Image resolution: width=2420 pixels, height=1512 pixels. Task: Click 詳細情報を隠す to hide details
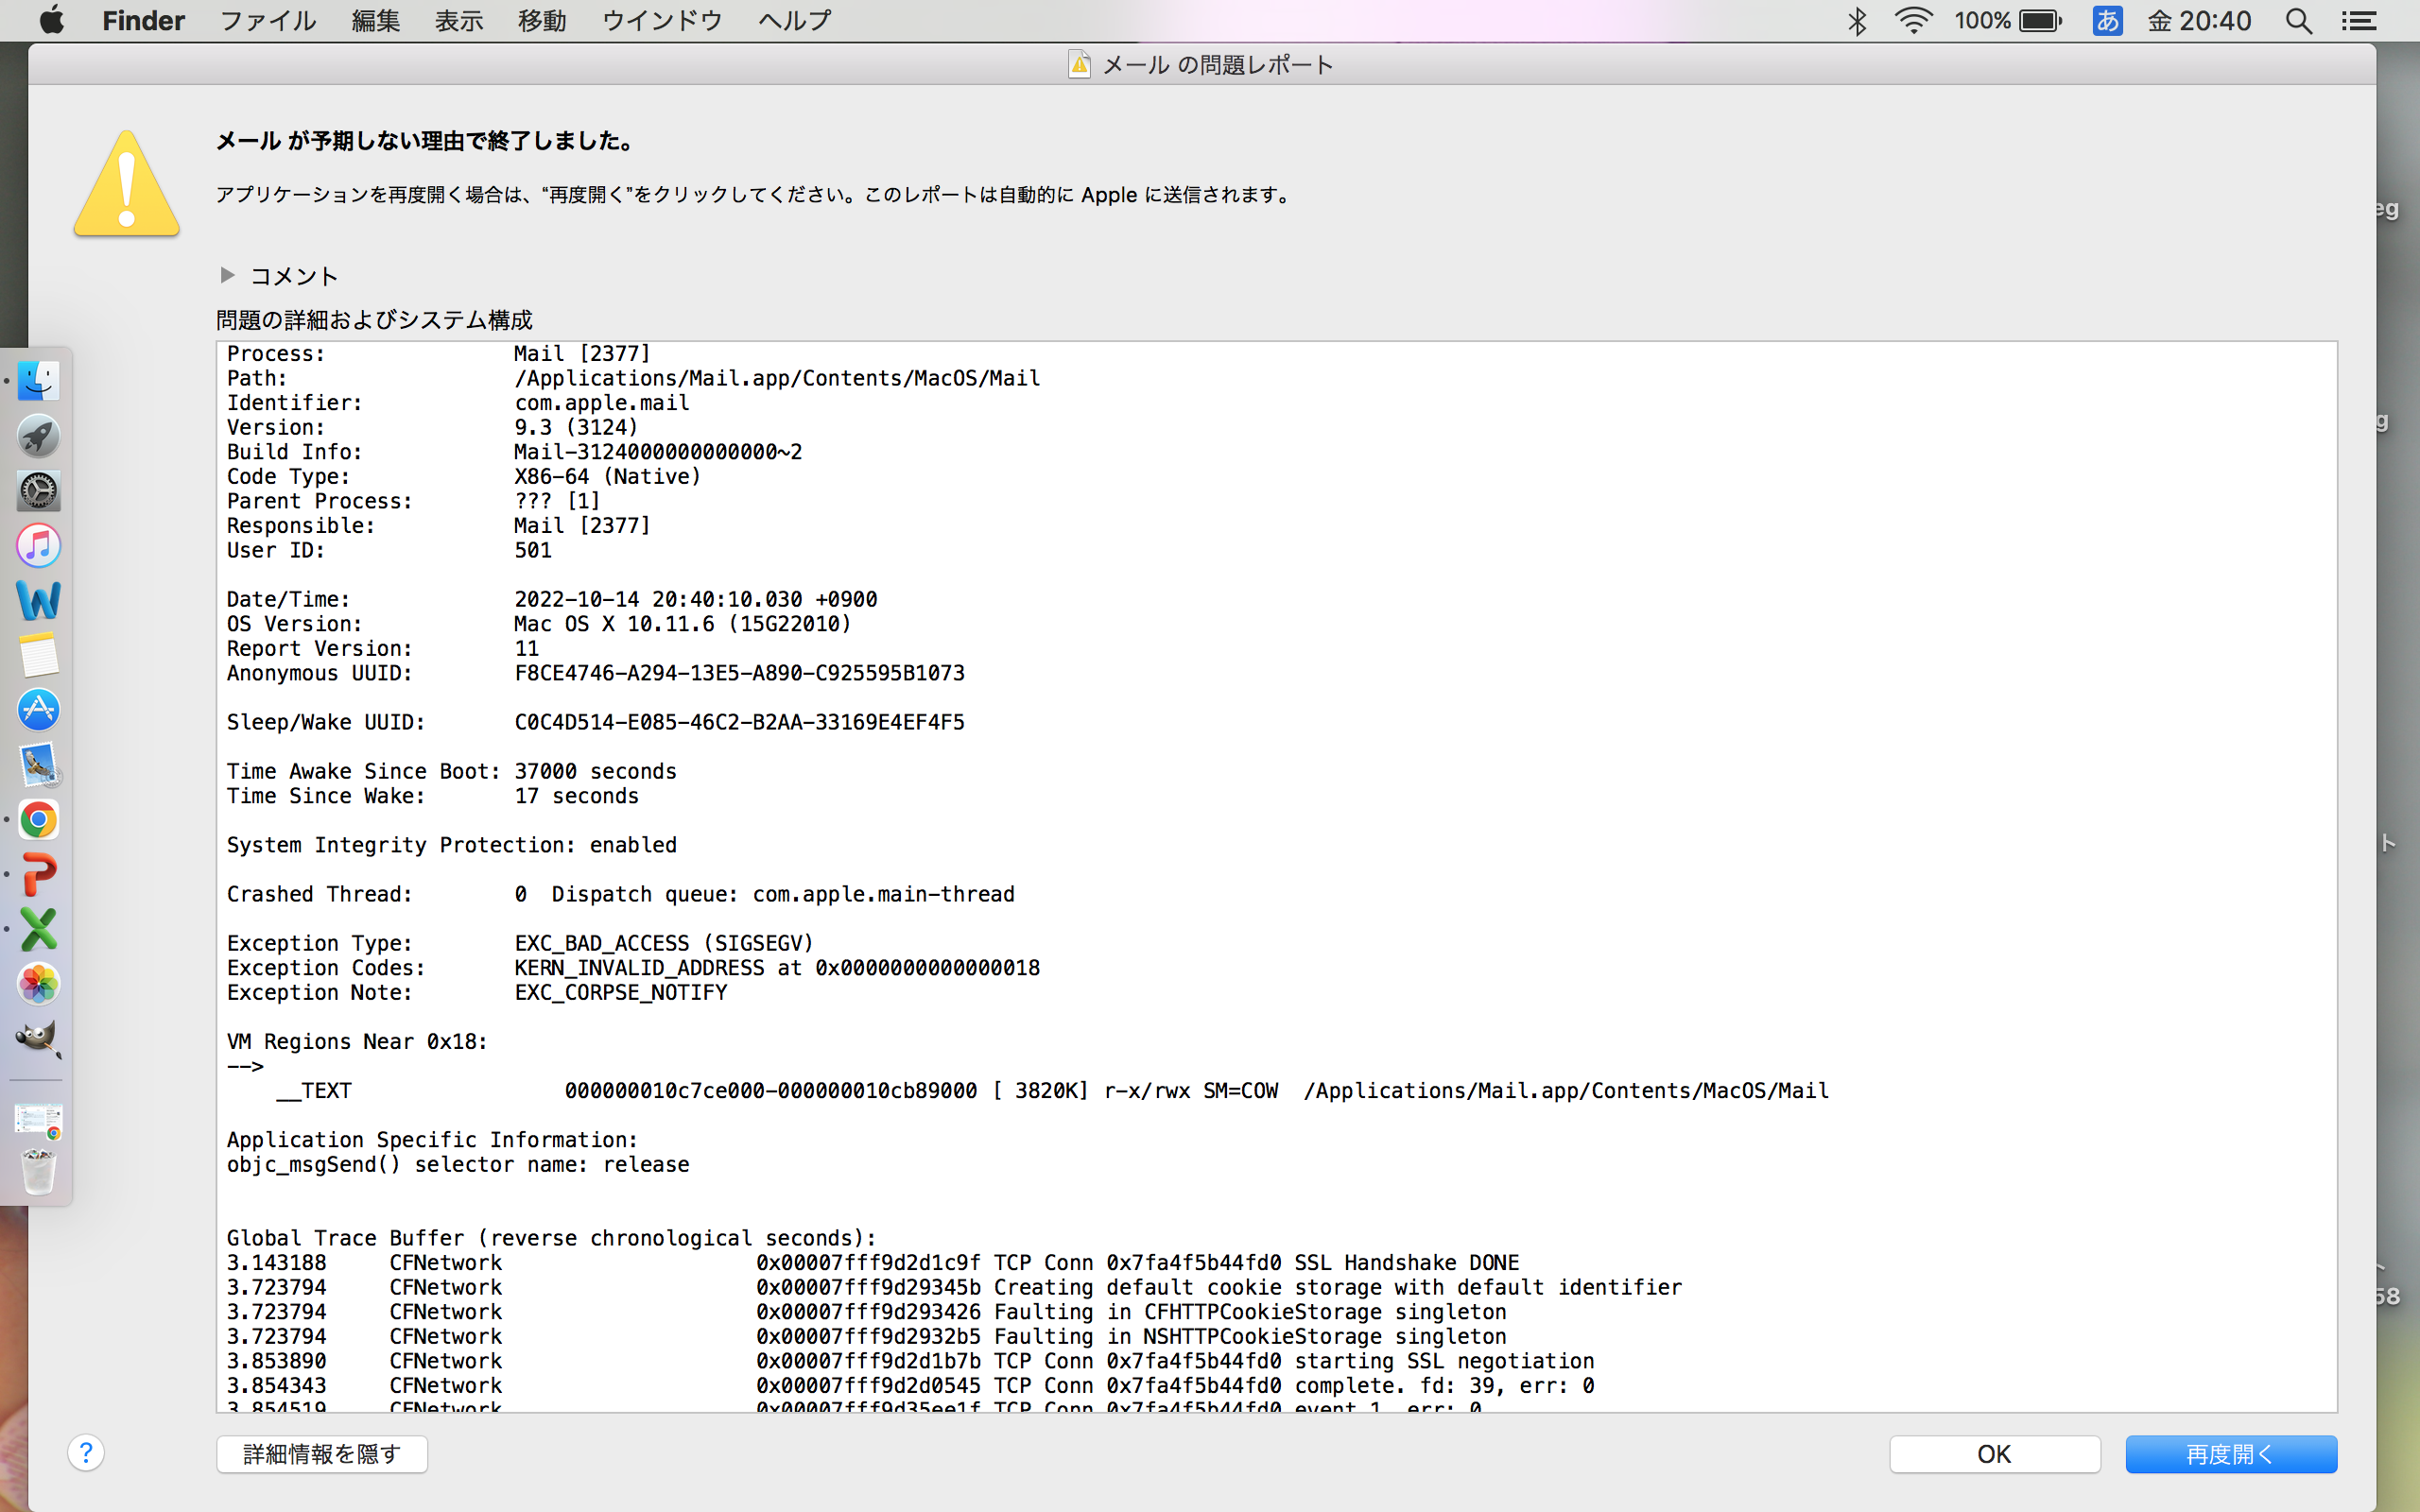tap(322, 1454)
